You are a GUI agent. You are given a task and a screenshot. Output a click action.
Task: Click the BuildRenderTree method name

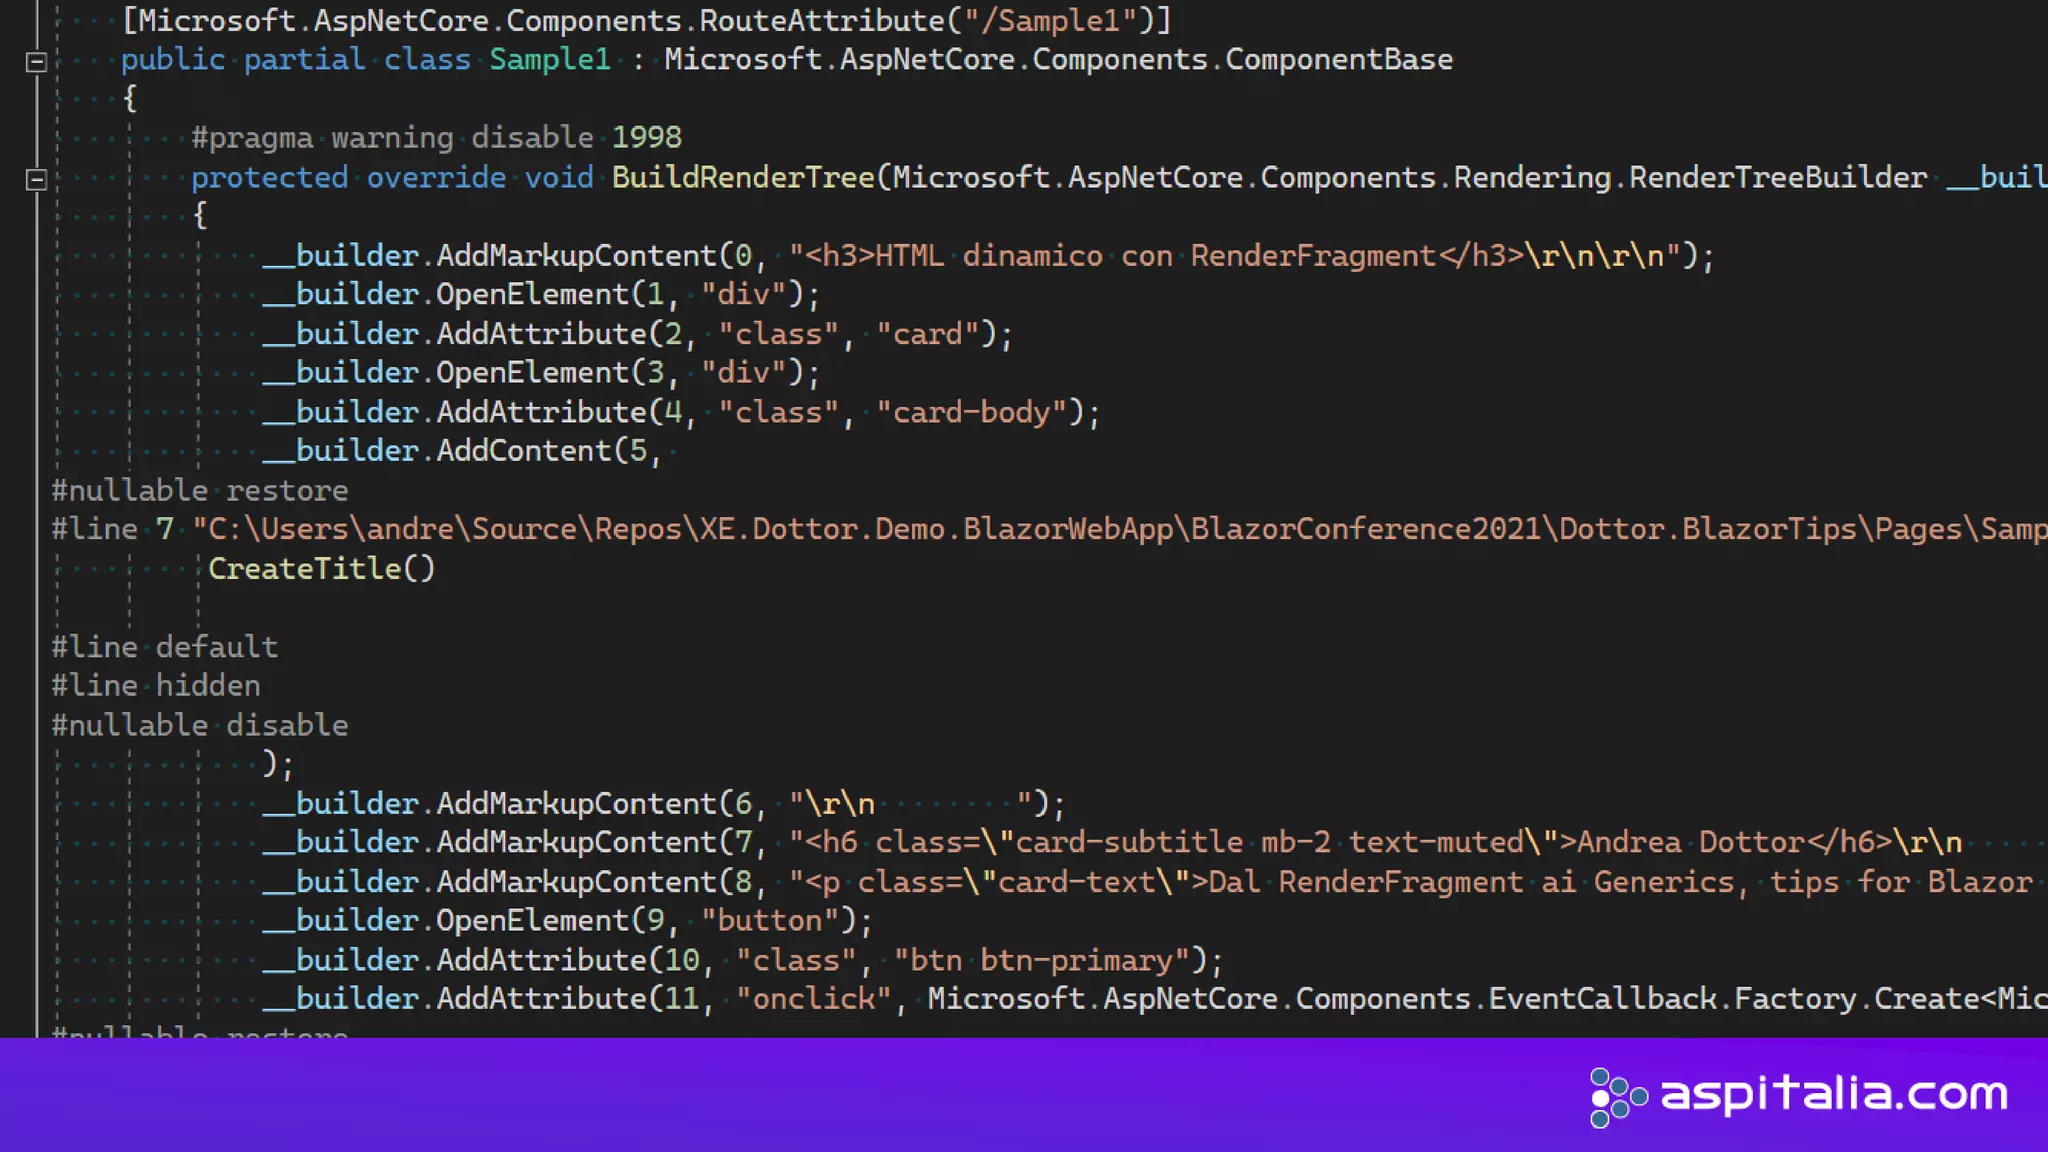(742, 178)
